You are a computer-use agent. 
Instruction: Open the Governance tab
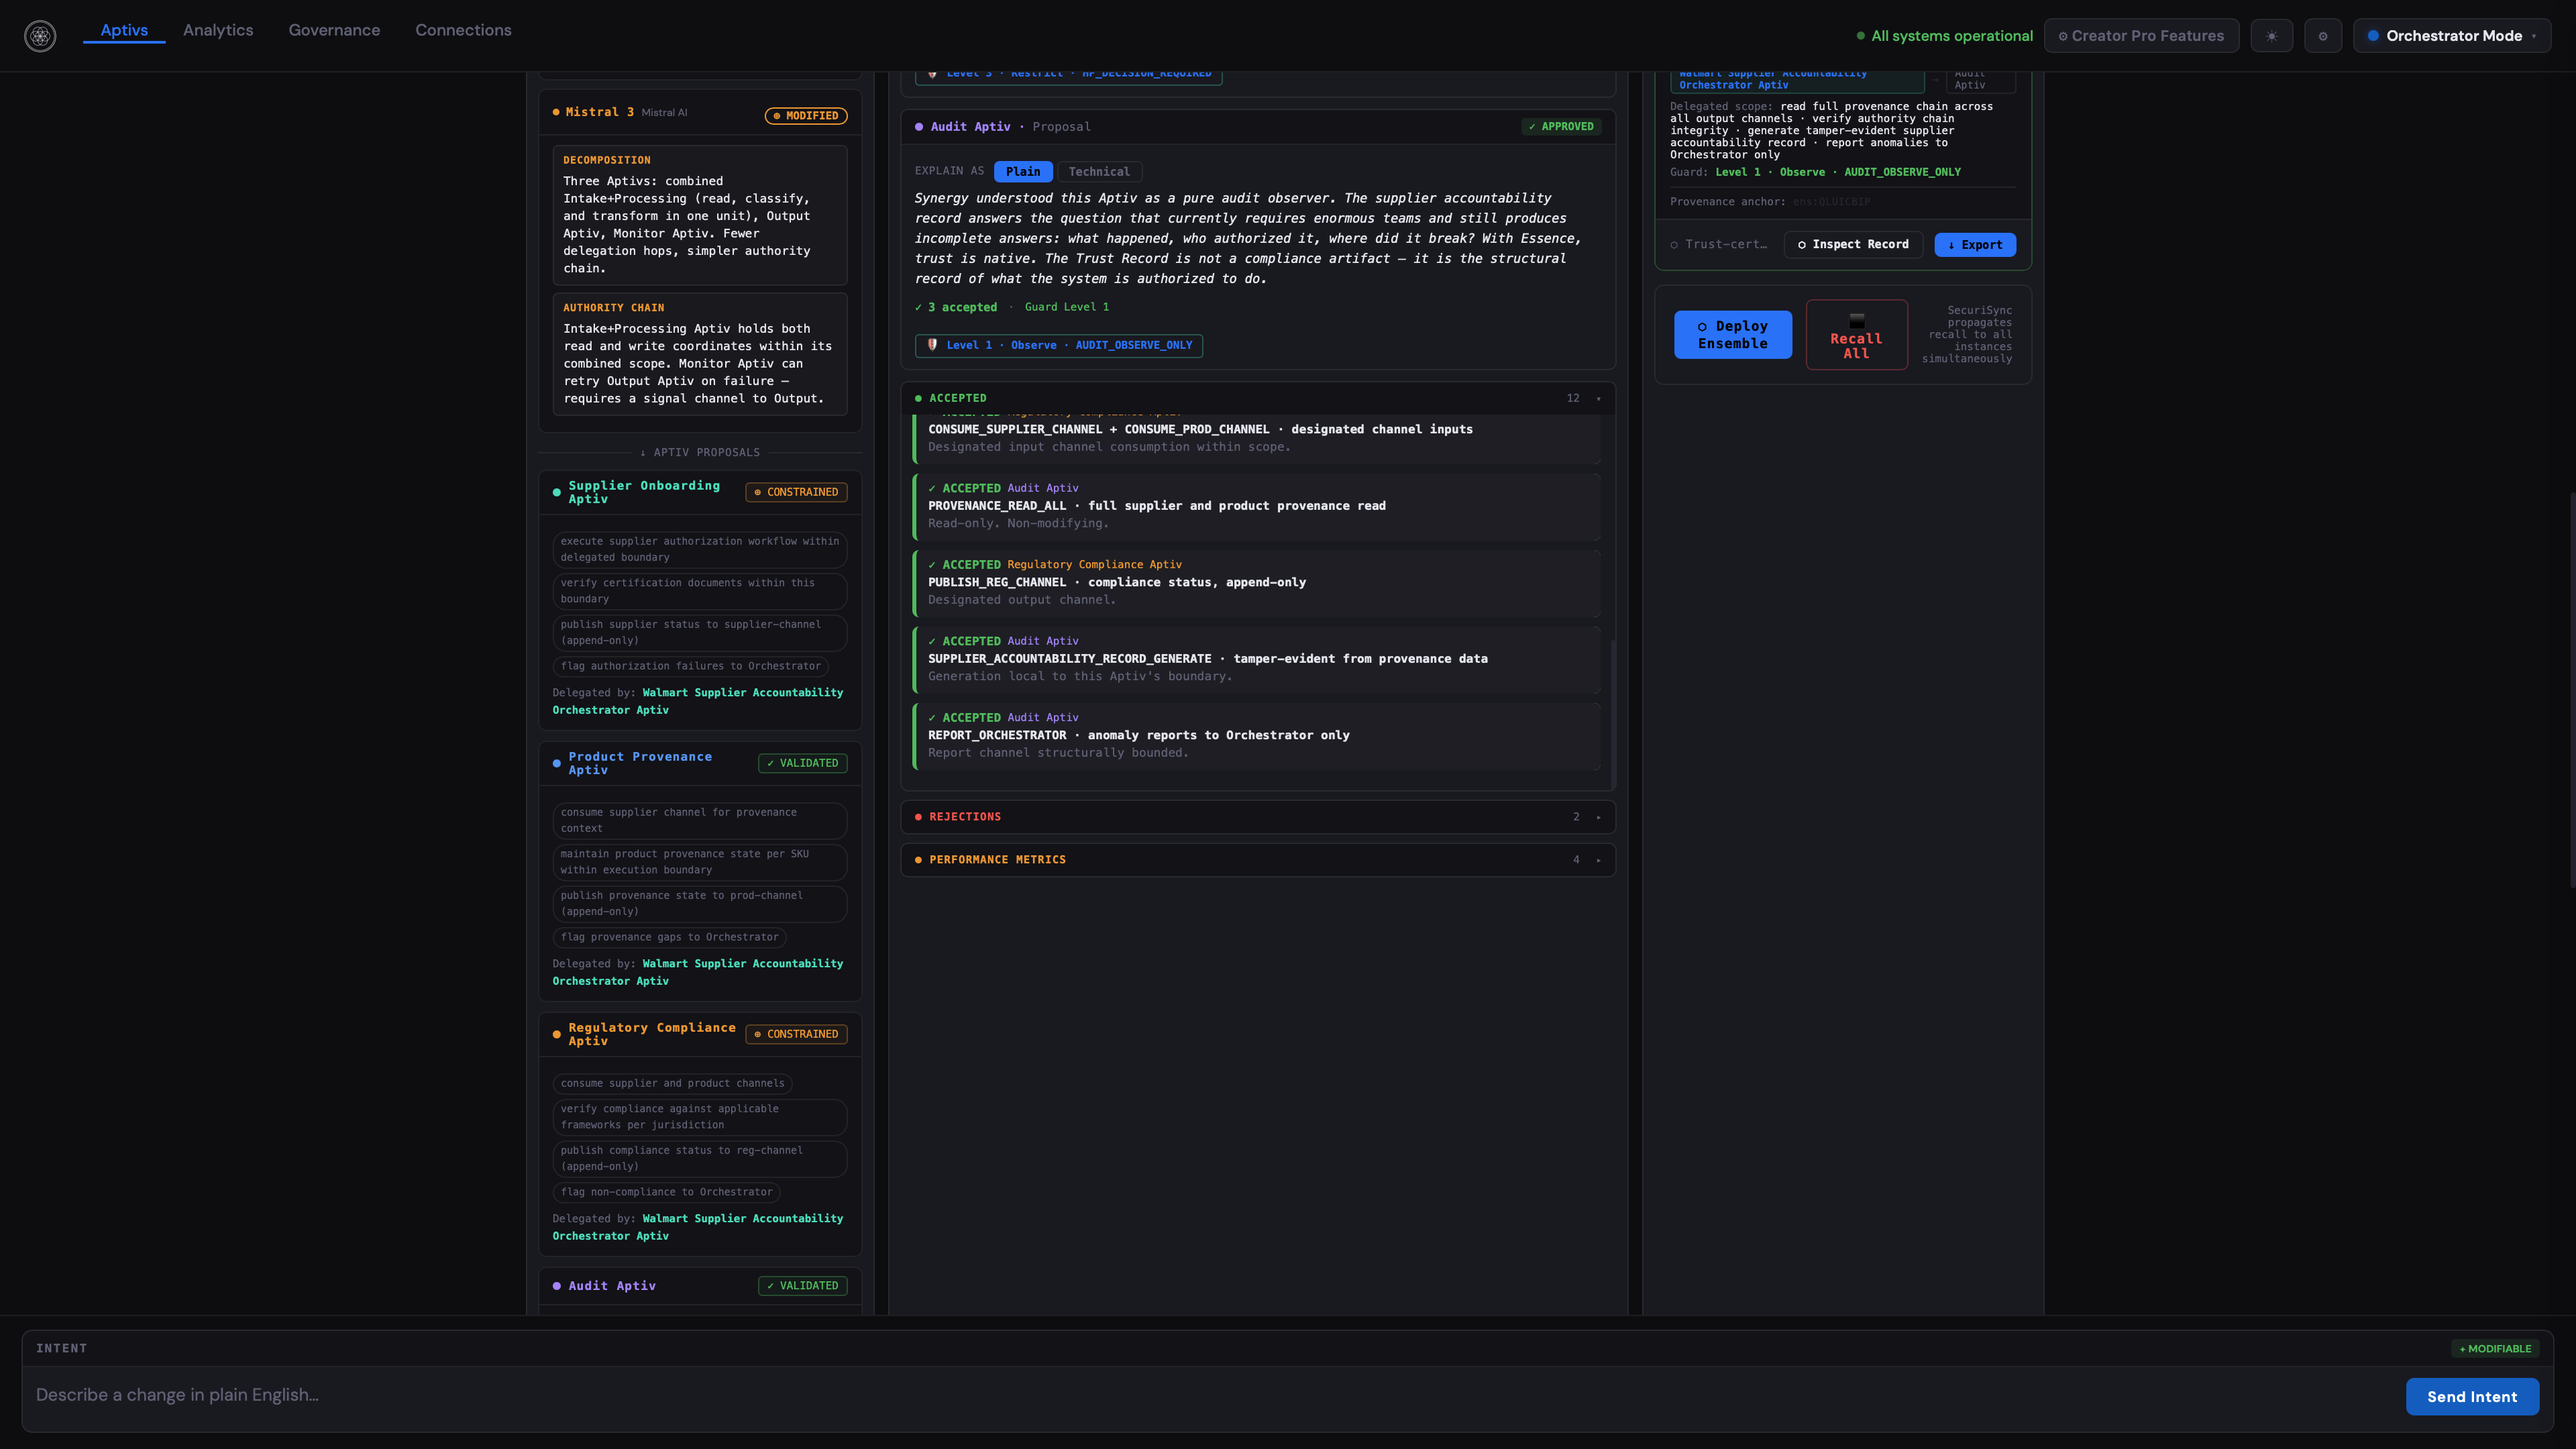pyautogui.click(x=334, y=30)
